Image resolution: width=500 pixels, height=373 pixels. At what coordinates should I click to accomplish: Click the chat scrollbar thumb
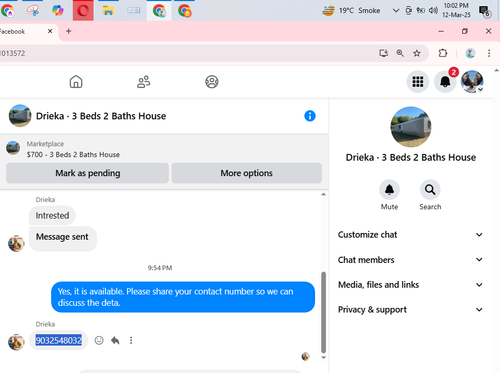[x=323, y=312]
